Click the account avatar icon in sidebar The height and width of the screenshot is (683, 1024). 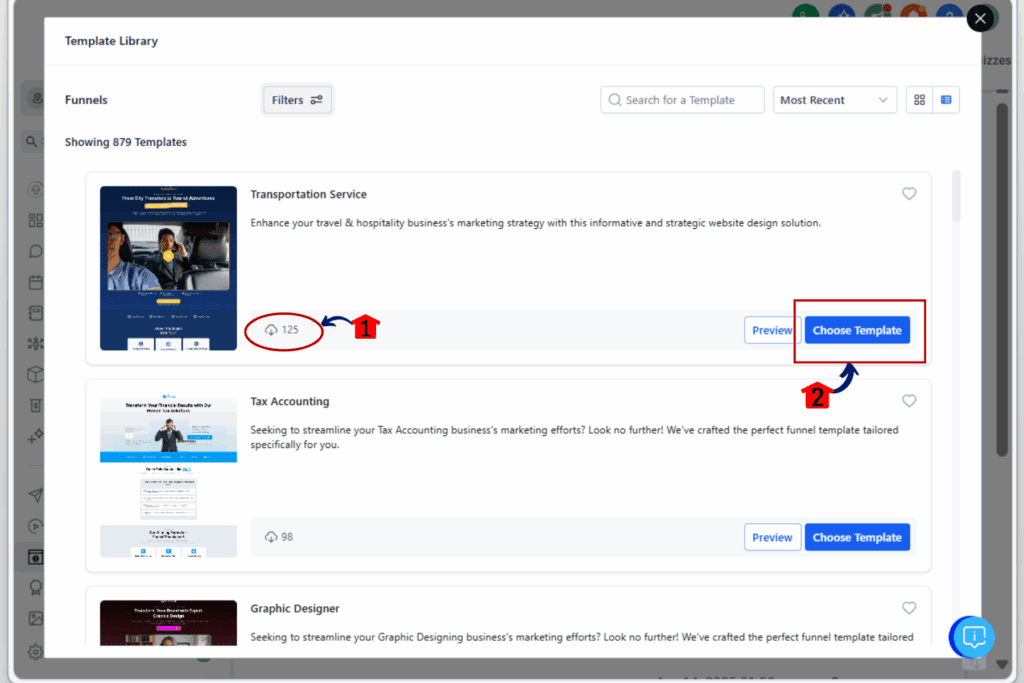[x=37, y=98]
